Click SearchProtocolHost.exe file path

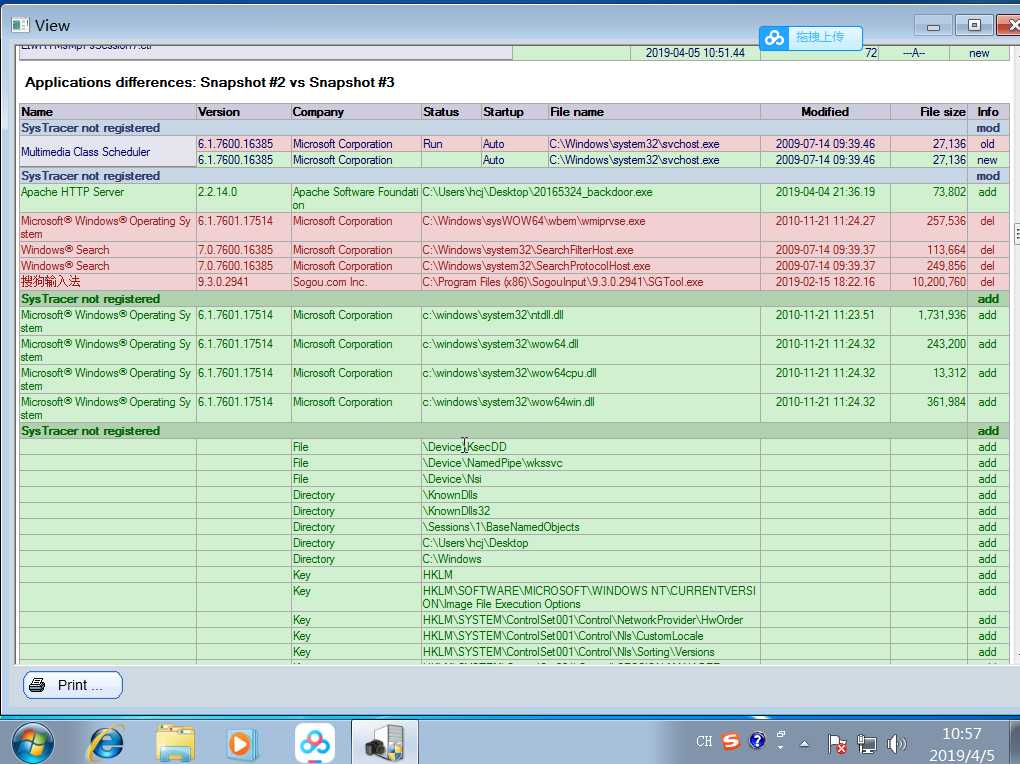coord(536,266)
